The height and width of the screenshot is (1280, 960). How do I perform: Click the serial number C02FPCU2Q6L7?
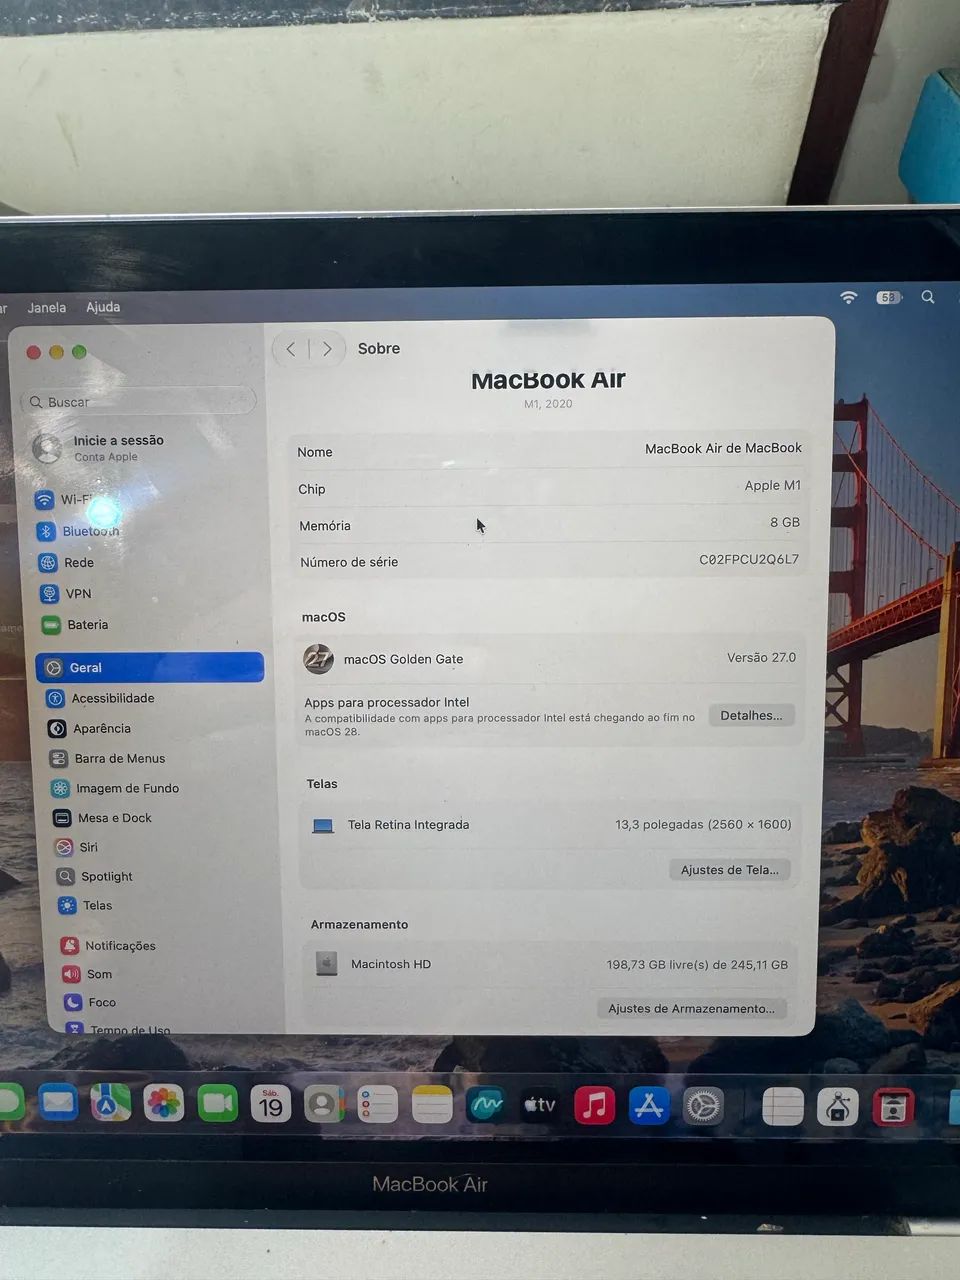click(x=749, y=559)
